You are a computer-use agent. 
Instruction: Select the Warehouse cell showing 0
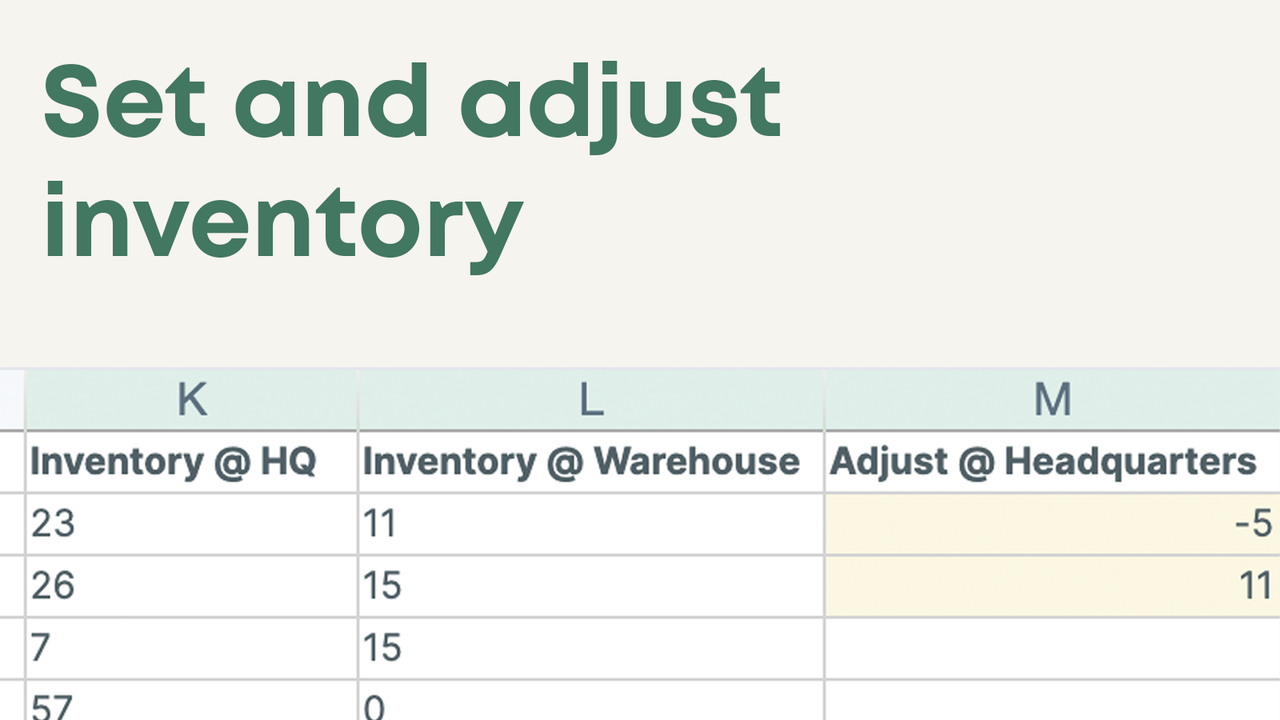point(590,705)
